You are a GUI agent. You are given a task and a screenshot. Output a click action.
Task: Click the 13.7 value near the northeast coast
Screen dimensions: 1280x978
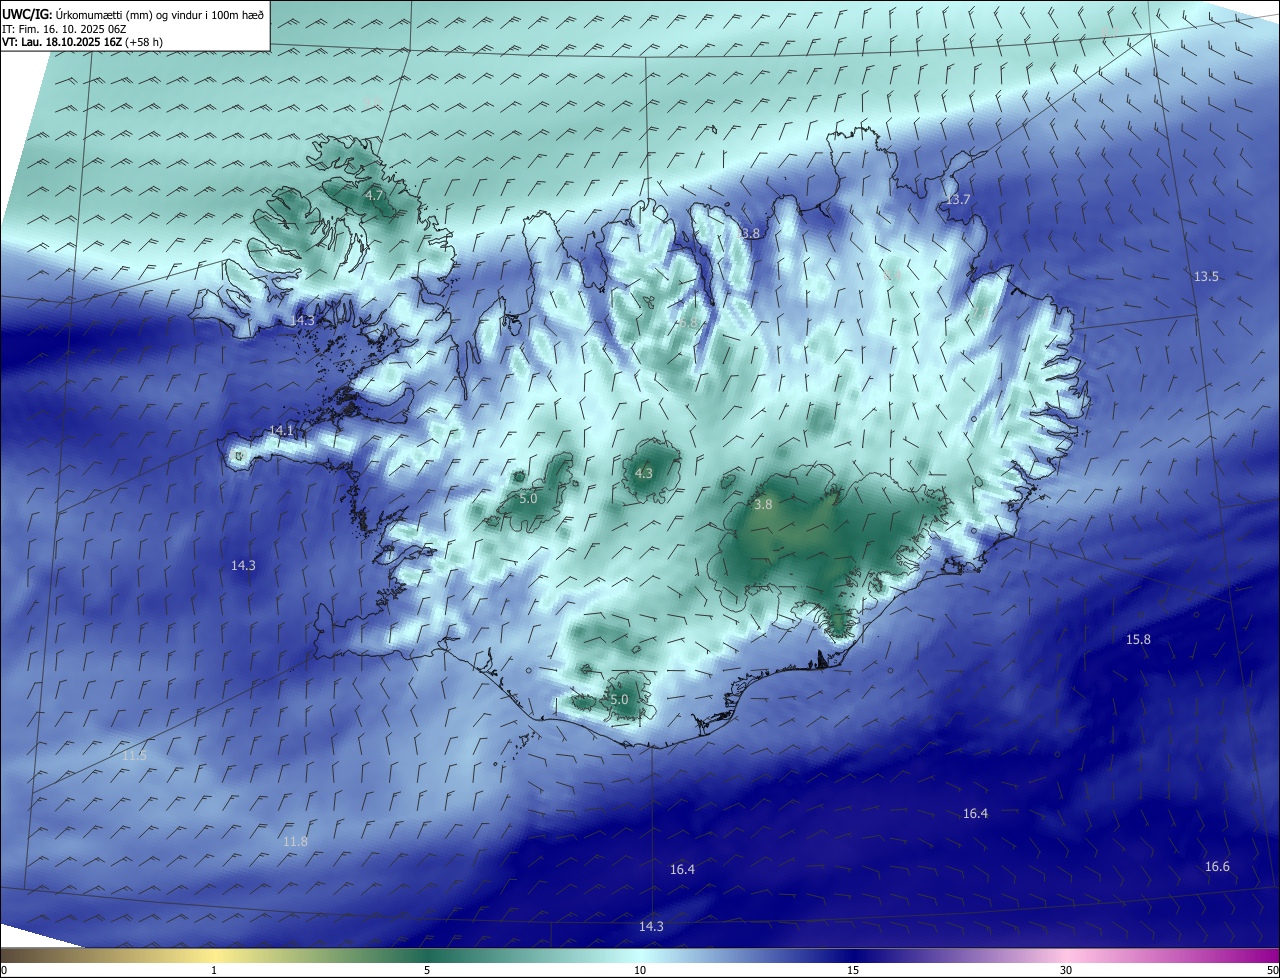(958, 200)
